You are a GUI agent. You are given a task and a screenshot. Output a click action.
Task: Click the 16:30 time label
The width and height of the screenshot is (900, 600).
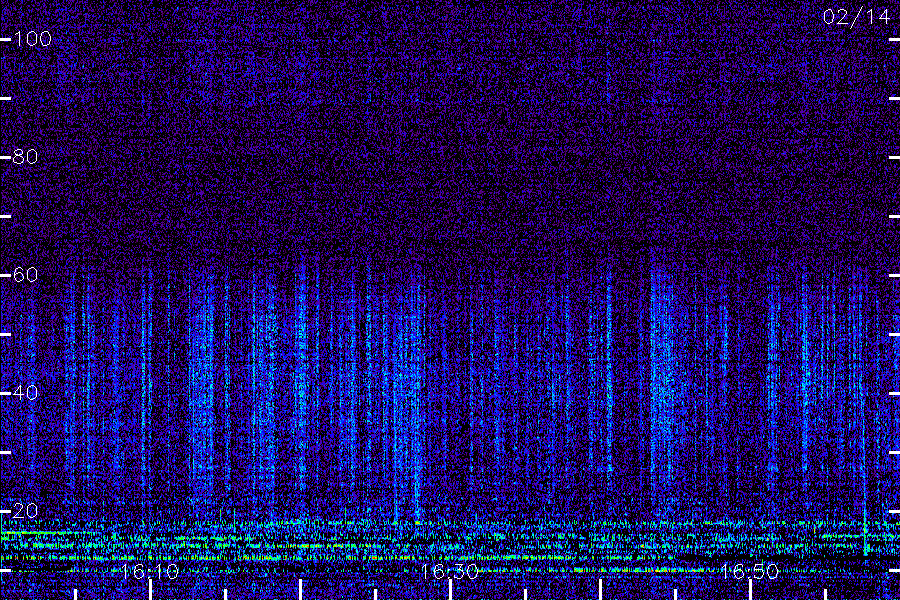pyautogui.click(x=450, y=572)
